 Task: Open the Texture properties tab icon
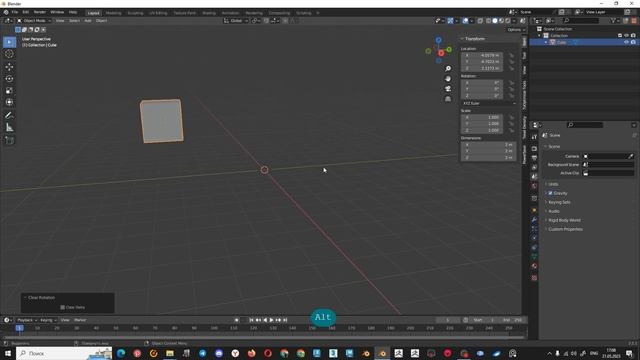point(534,278)
